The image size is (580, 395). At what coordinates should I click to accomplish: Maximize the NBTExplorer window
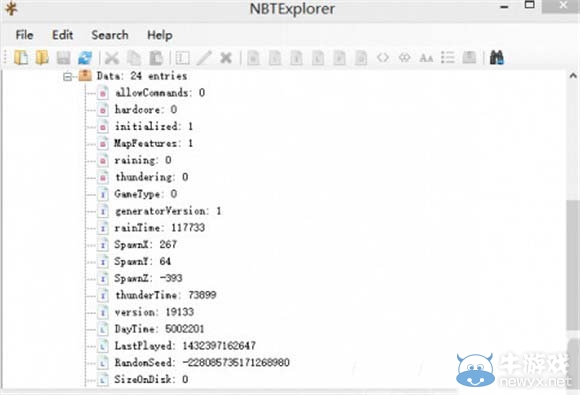[x=530, y=5]
